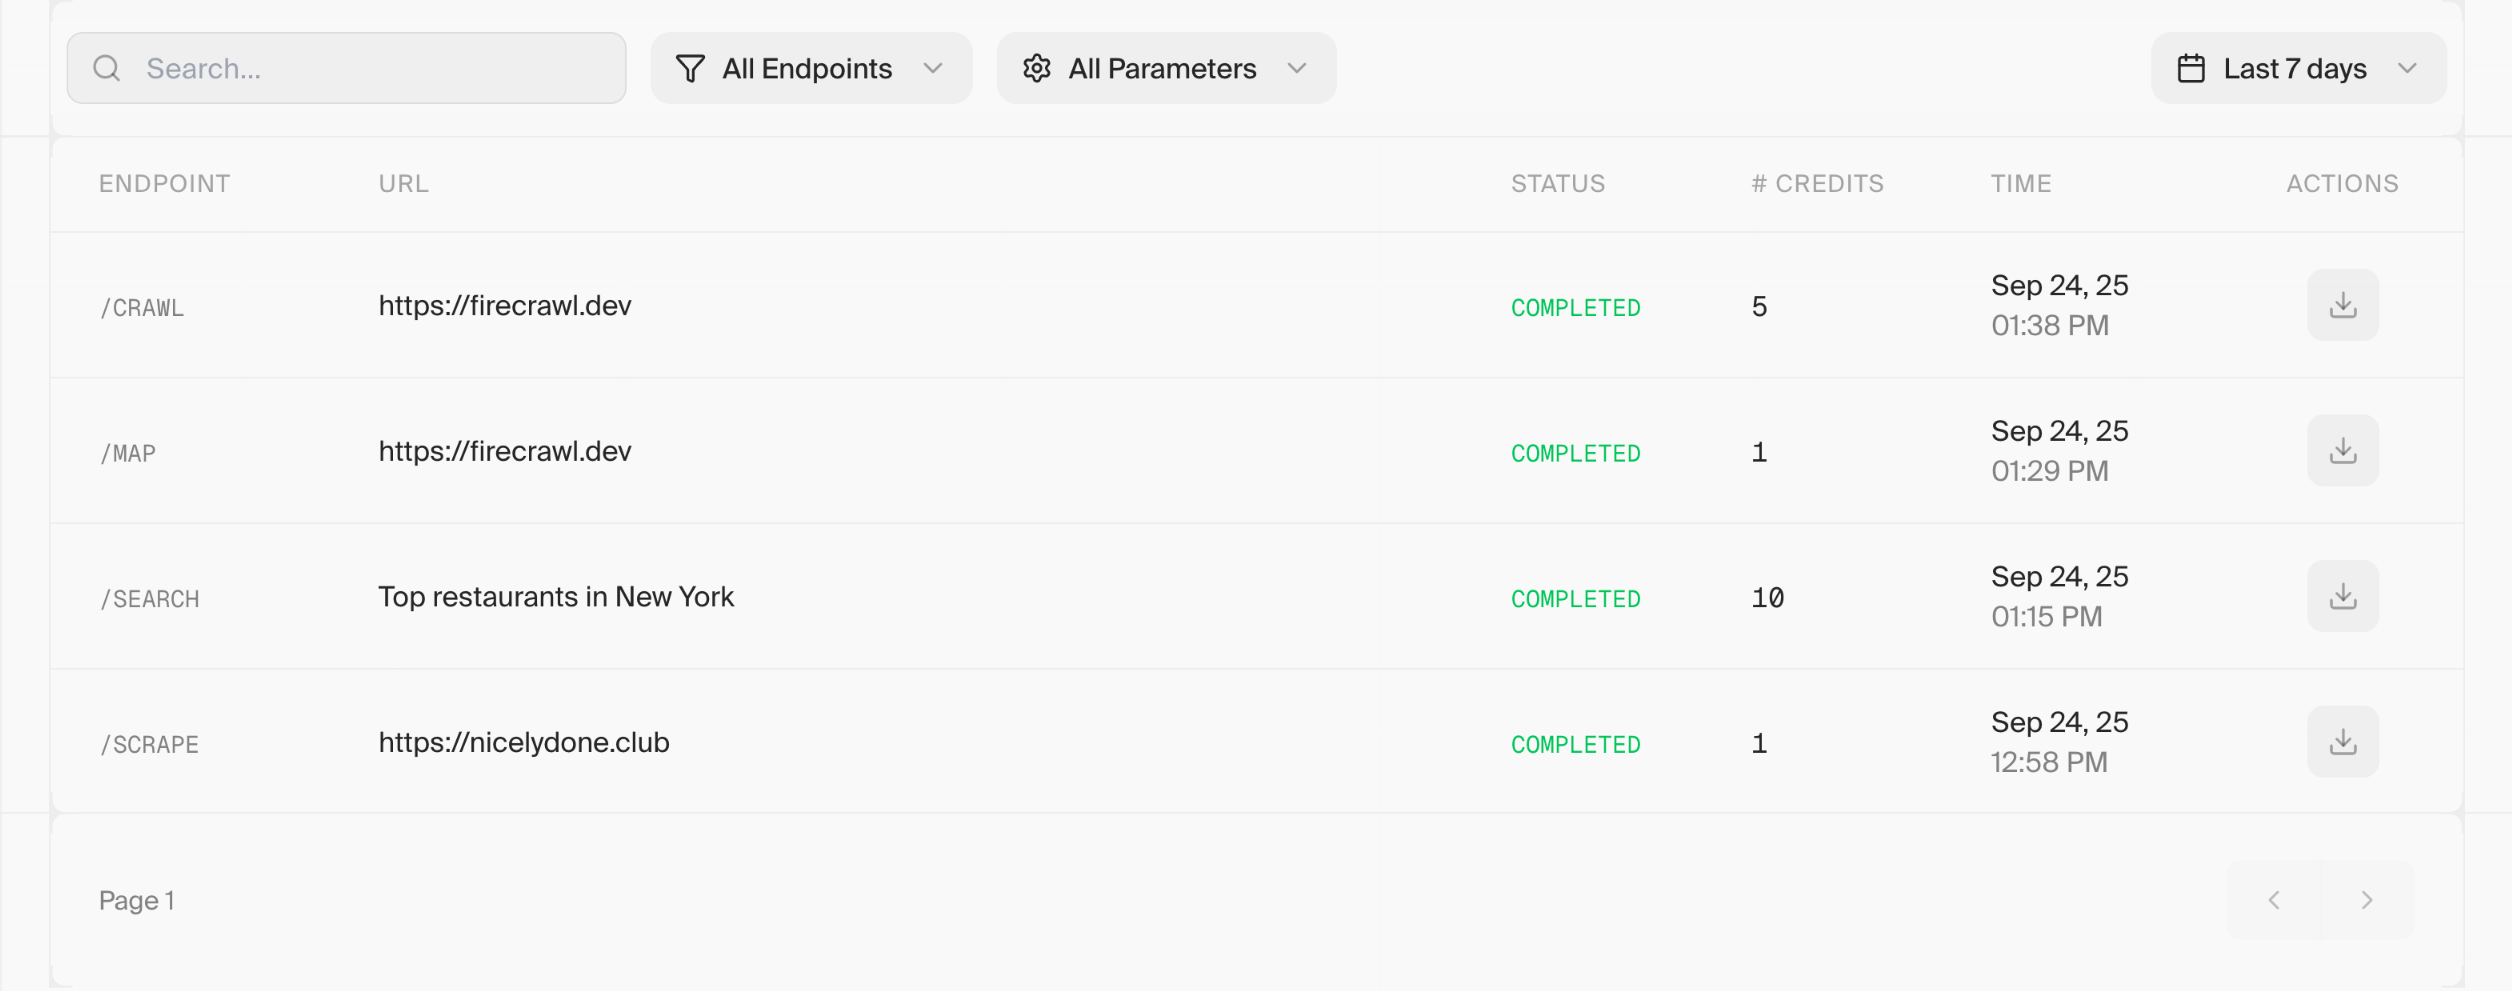Viewport: 2512px width, 991px height.
Task: Click the TIME column header
Action: tap(2020, 184)
